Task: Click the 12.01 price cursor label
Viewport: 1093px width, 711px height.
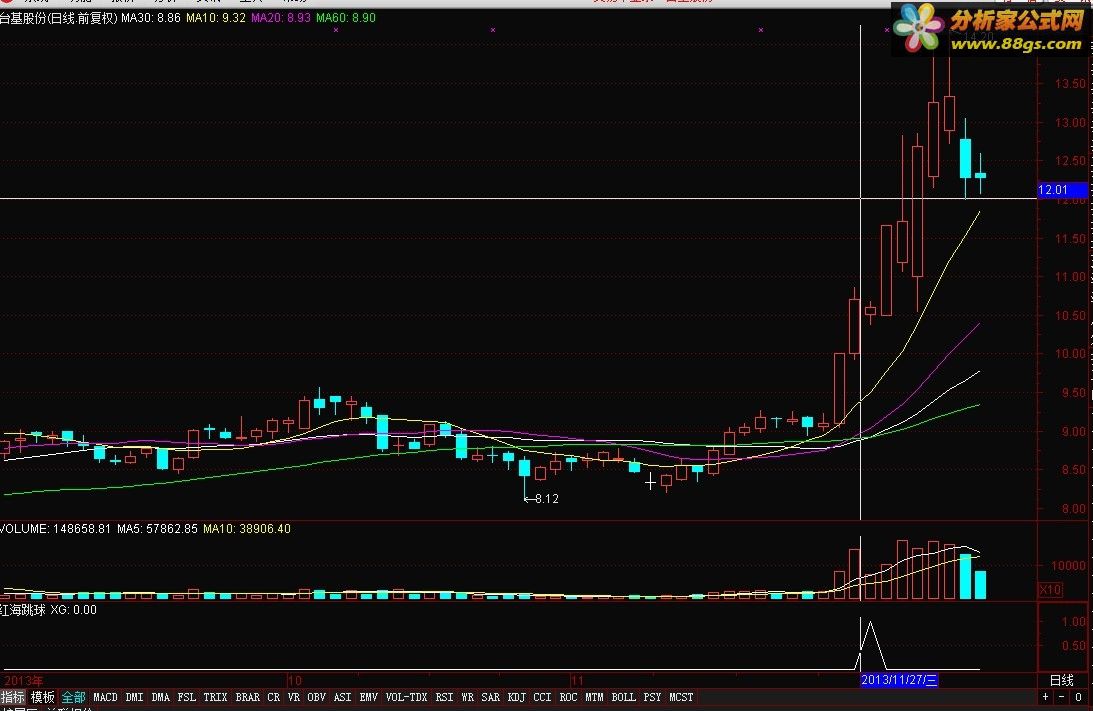Action: point(1062,190)
